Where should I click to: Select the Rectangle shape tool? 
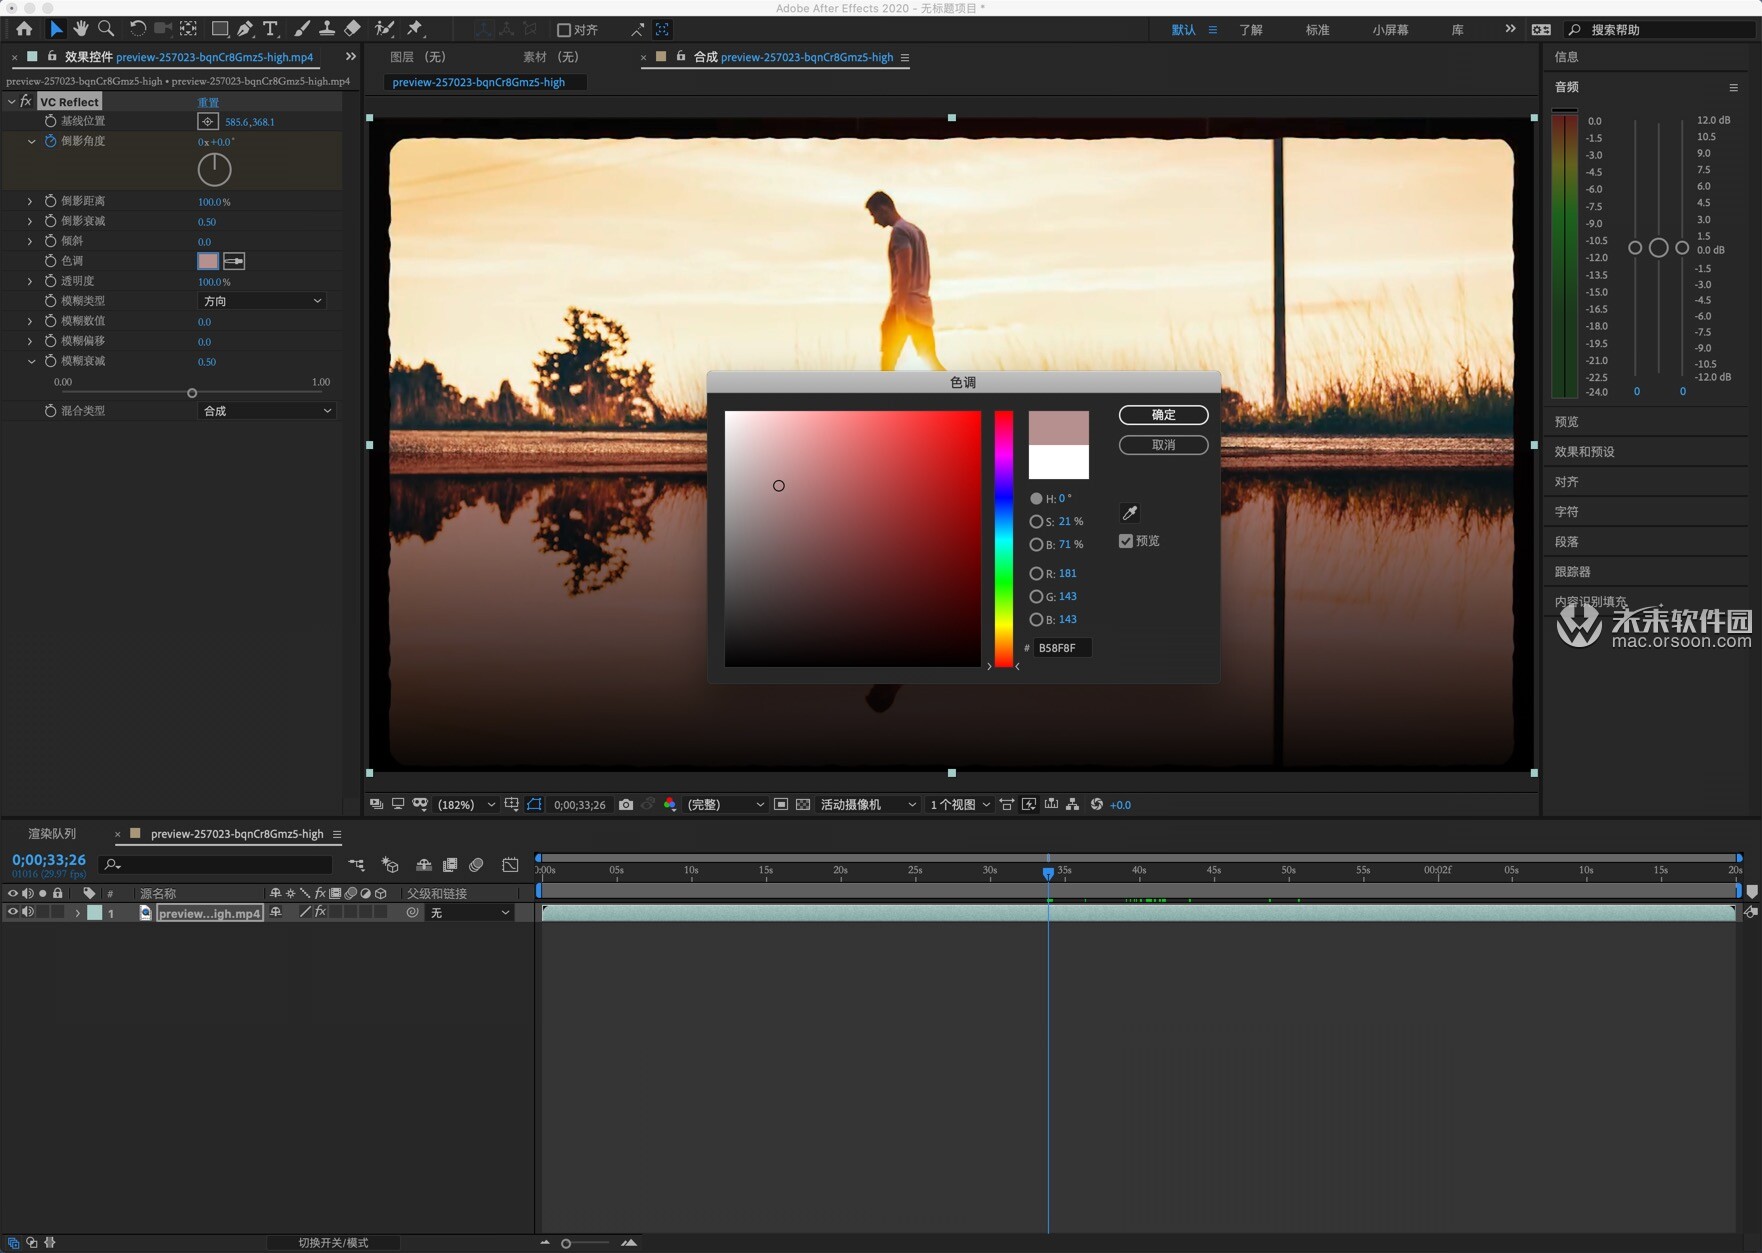(x=219, y=29)
